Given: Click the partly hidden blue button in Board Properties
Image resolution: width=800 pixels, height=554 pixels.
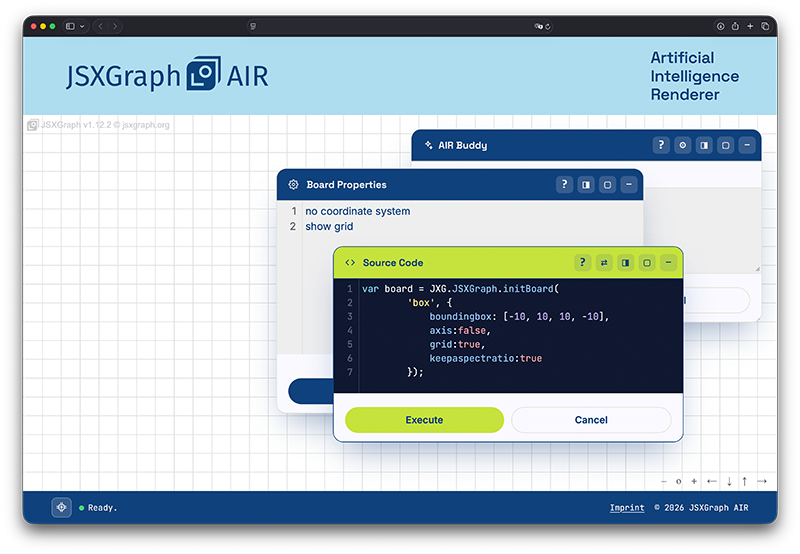Looking at the screenshot, I should pyautogui.click(x=311, y=391).
